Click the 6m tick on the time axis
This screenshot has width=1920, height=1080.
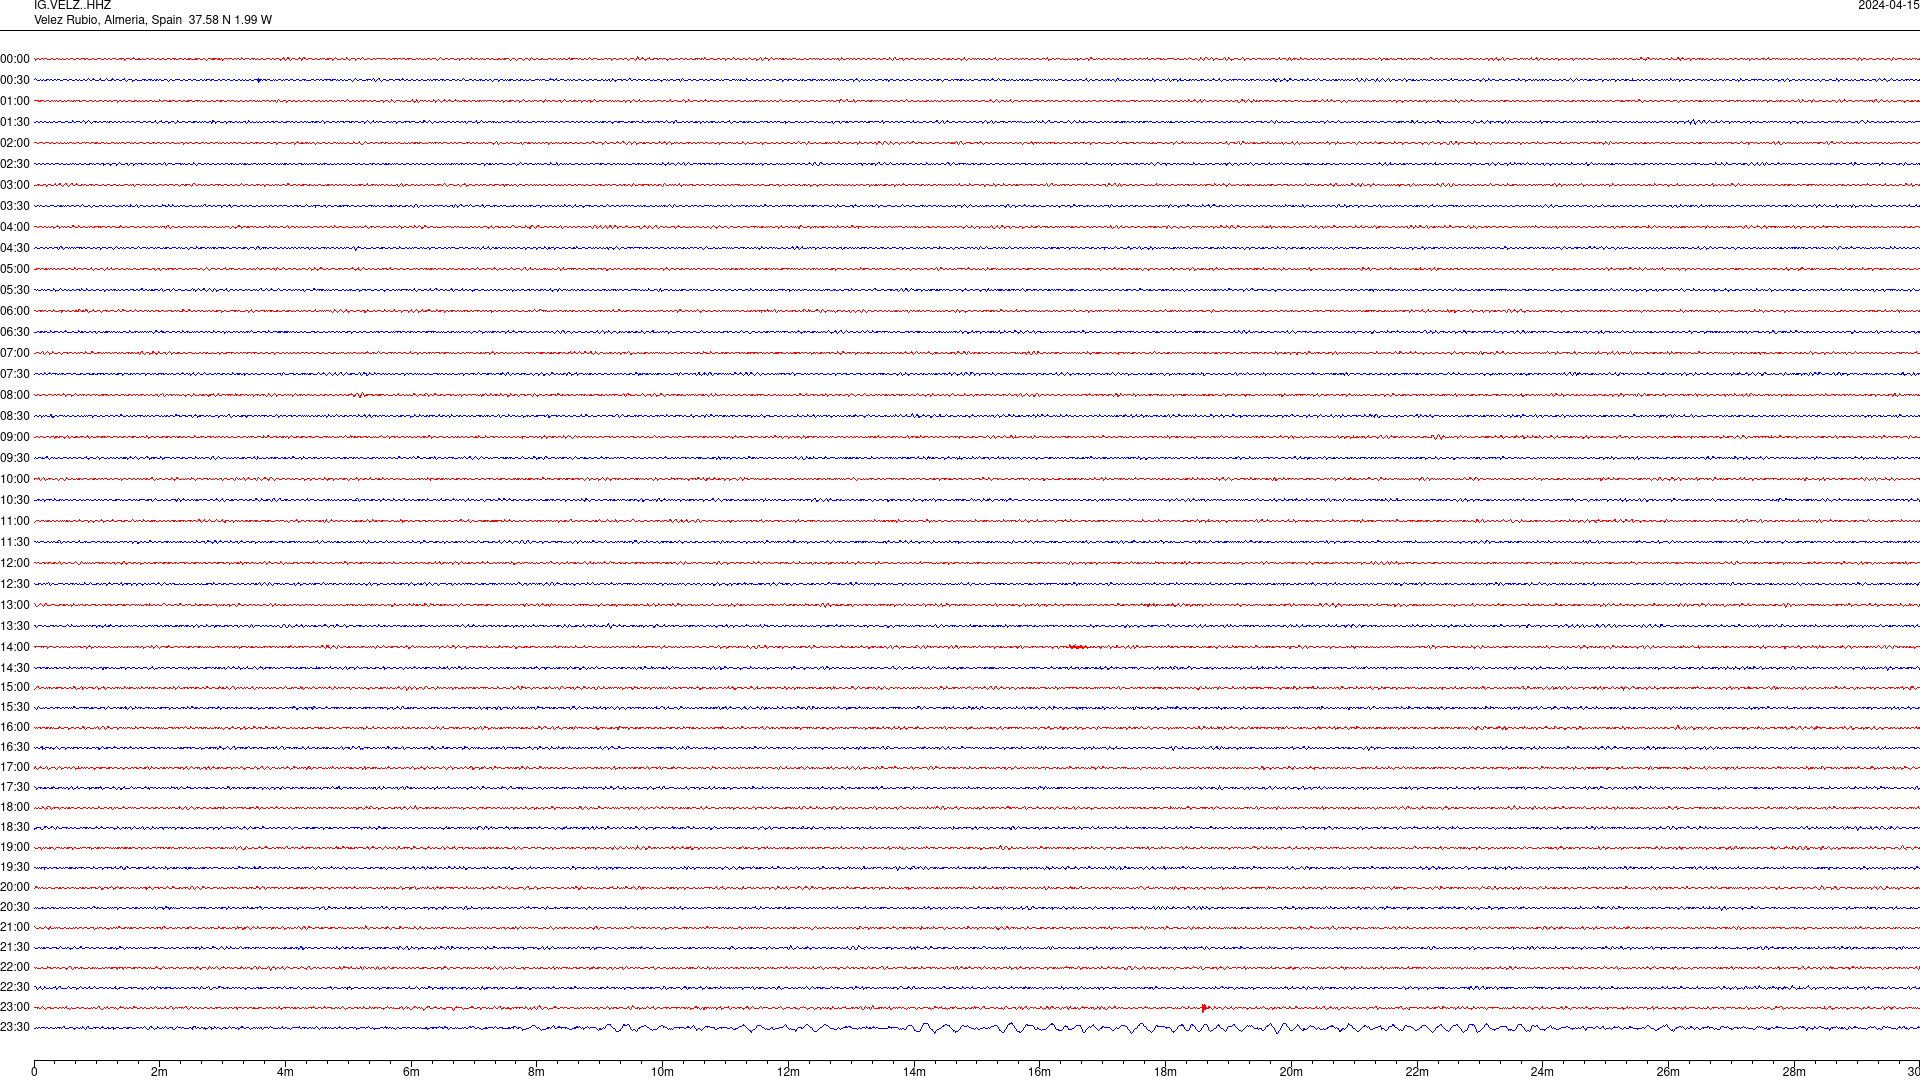411,1072
